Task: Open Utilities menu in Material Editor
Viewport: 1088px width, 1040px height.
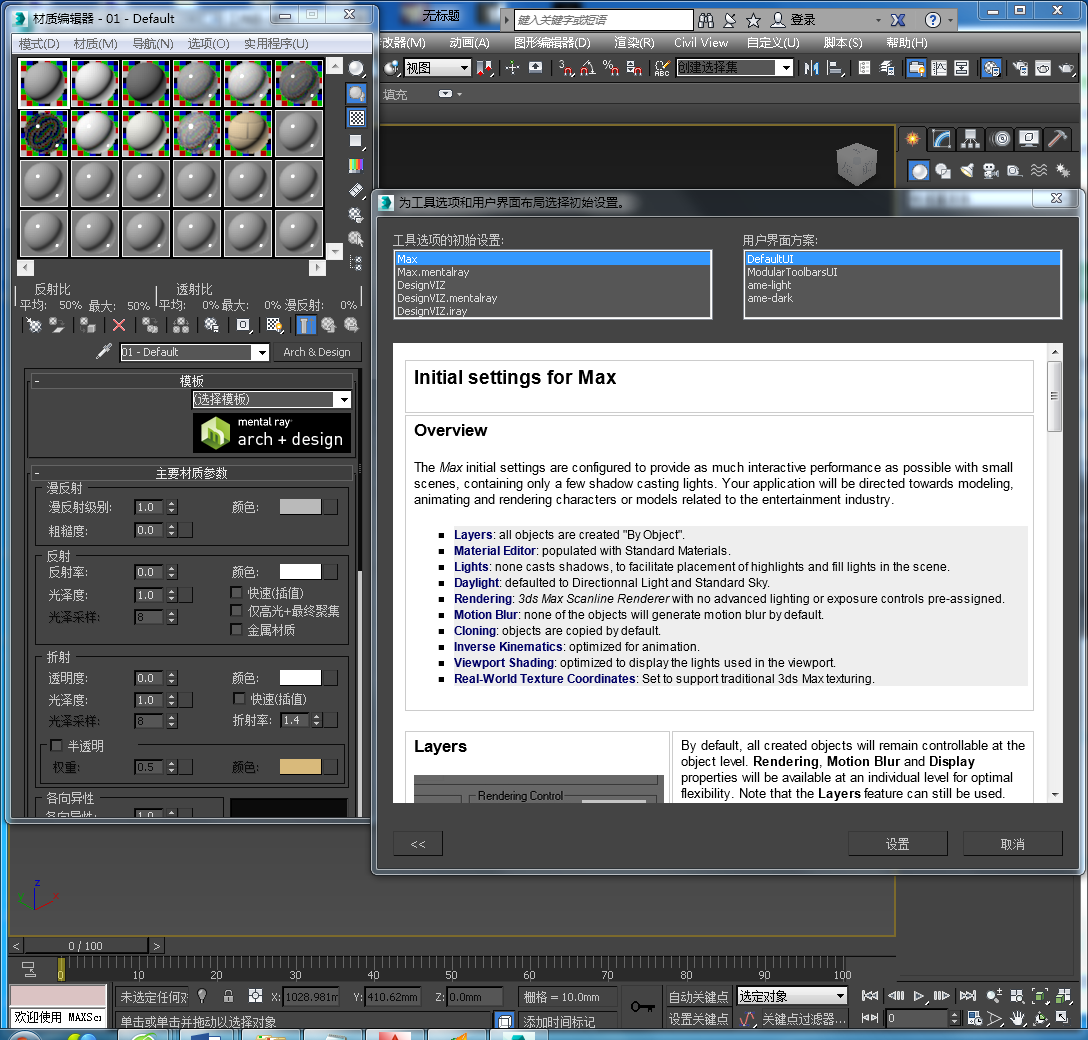Action: pyautogui.click(x=275, y=44)
